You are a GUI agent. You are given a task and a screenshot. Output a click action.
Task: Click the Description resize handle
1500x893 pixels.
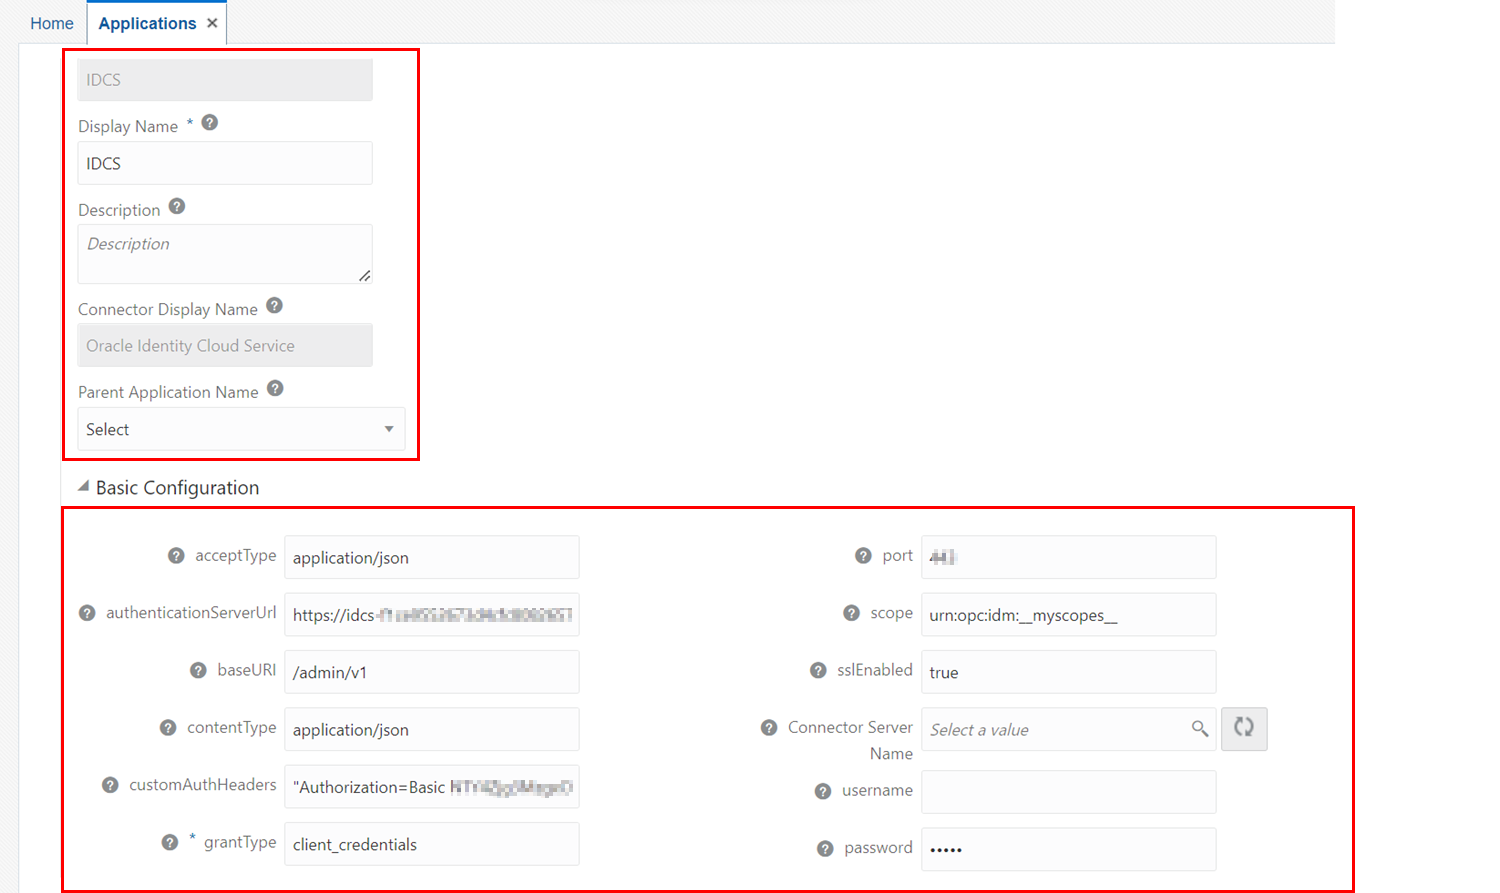pos(365,276)
